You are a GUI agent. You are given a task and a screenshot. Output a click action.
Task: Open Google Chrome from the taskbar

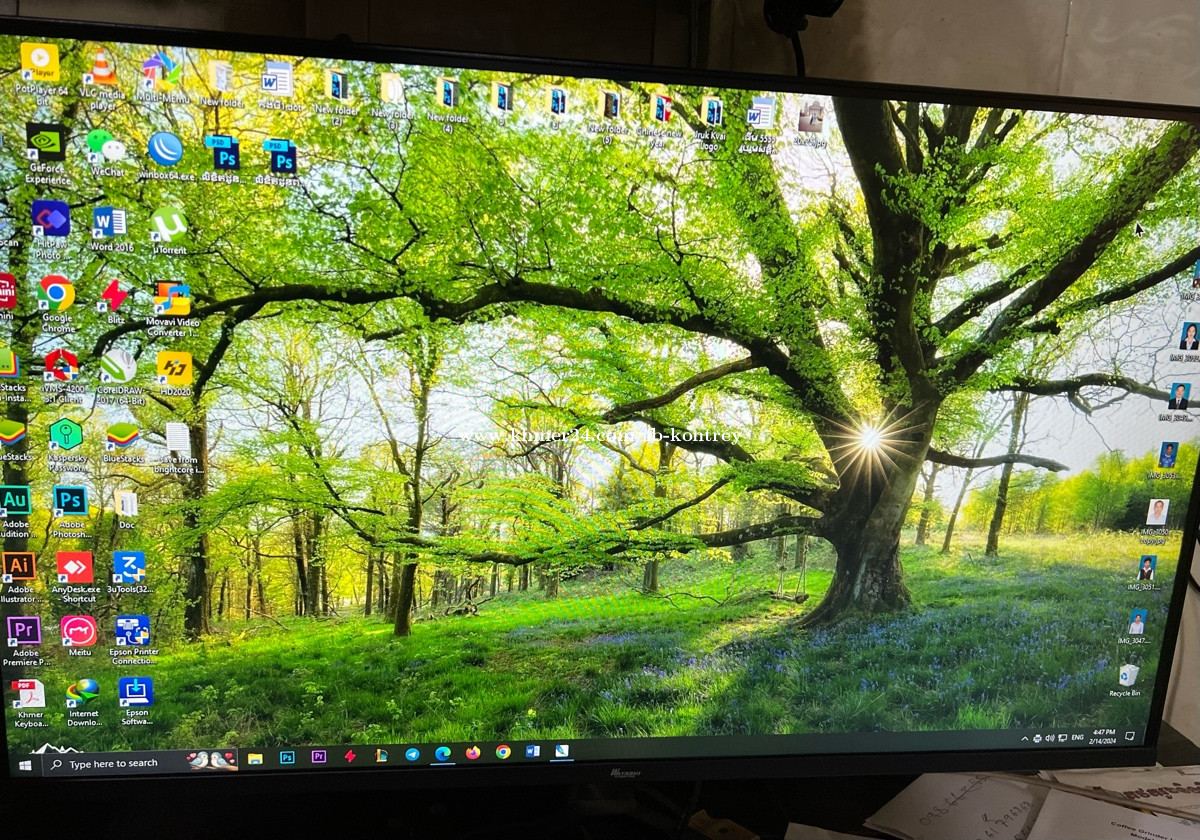tap(502, 752)
